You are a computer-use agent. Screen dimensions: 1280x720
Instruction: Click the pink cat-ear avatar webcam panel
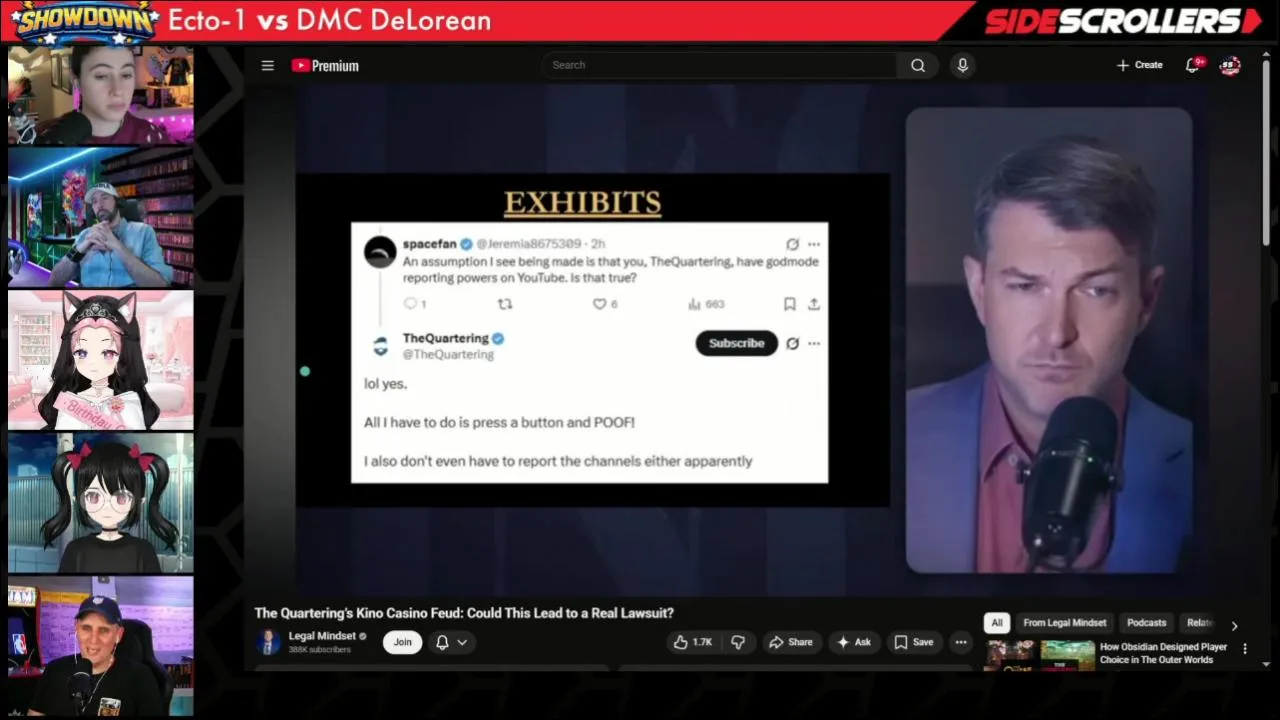tap(101, 360)
